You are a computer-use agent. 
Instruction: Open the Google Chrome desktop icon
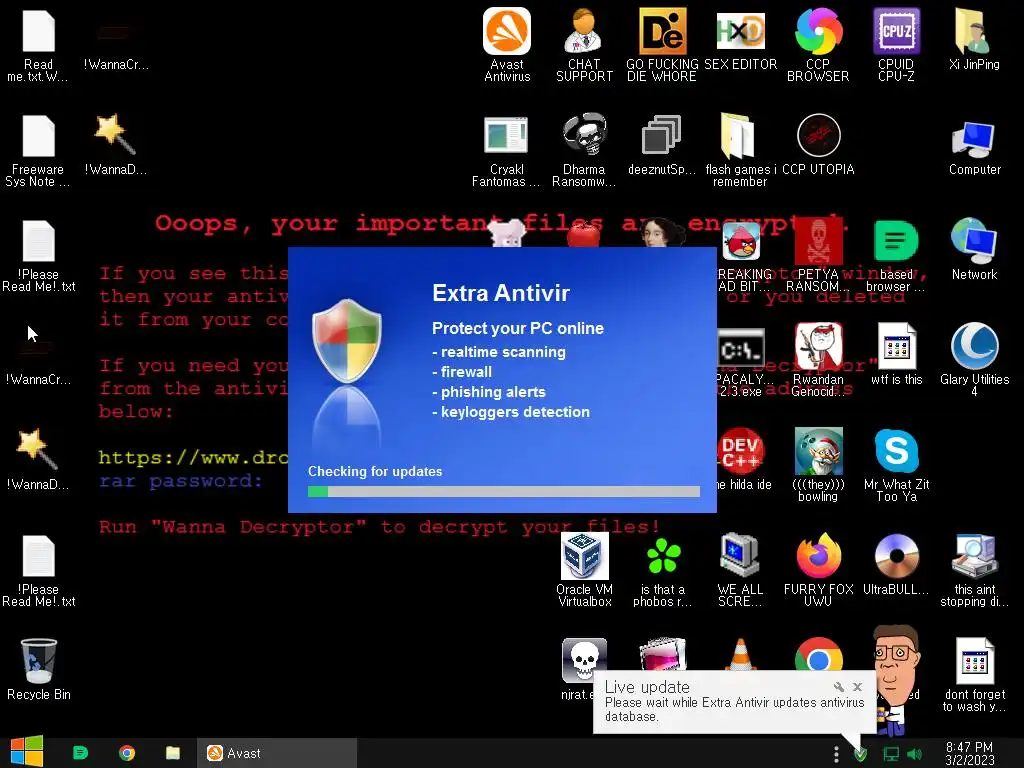tap(818, 654)
